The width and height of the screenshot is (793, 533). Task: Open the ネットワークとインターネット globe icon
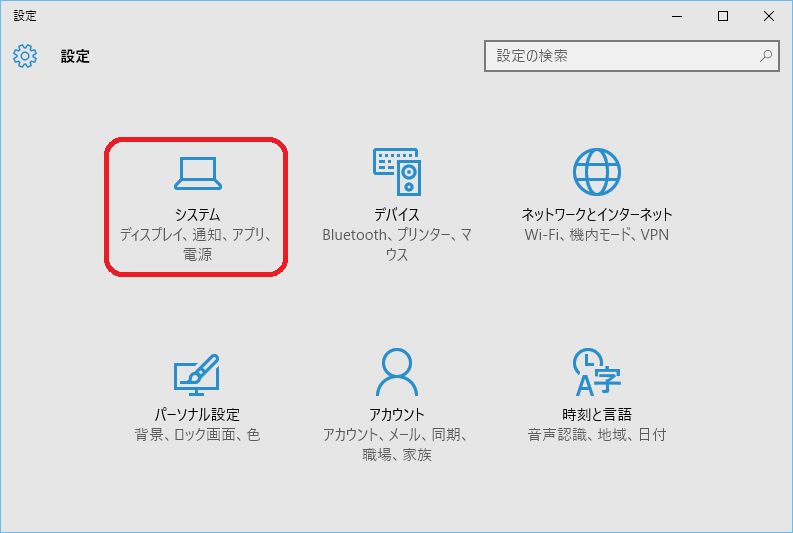[597, 172]
